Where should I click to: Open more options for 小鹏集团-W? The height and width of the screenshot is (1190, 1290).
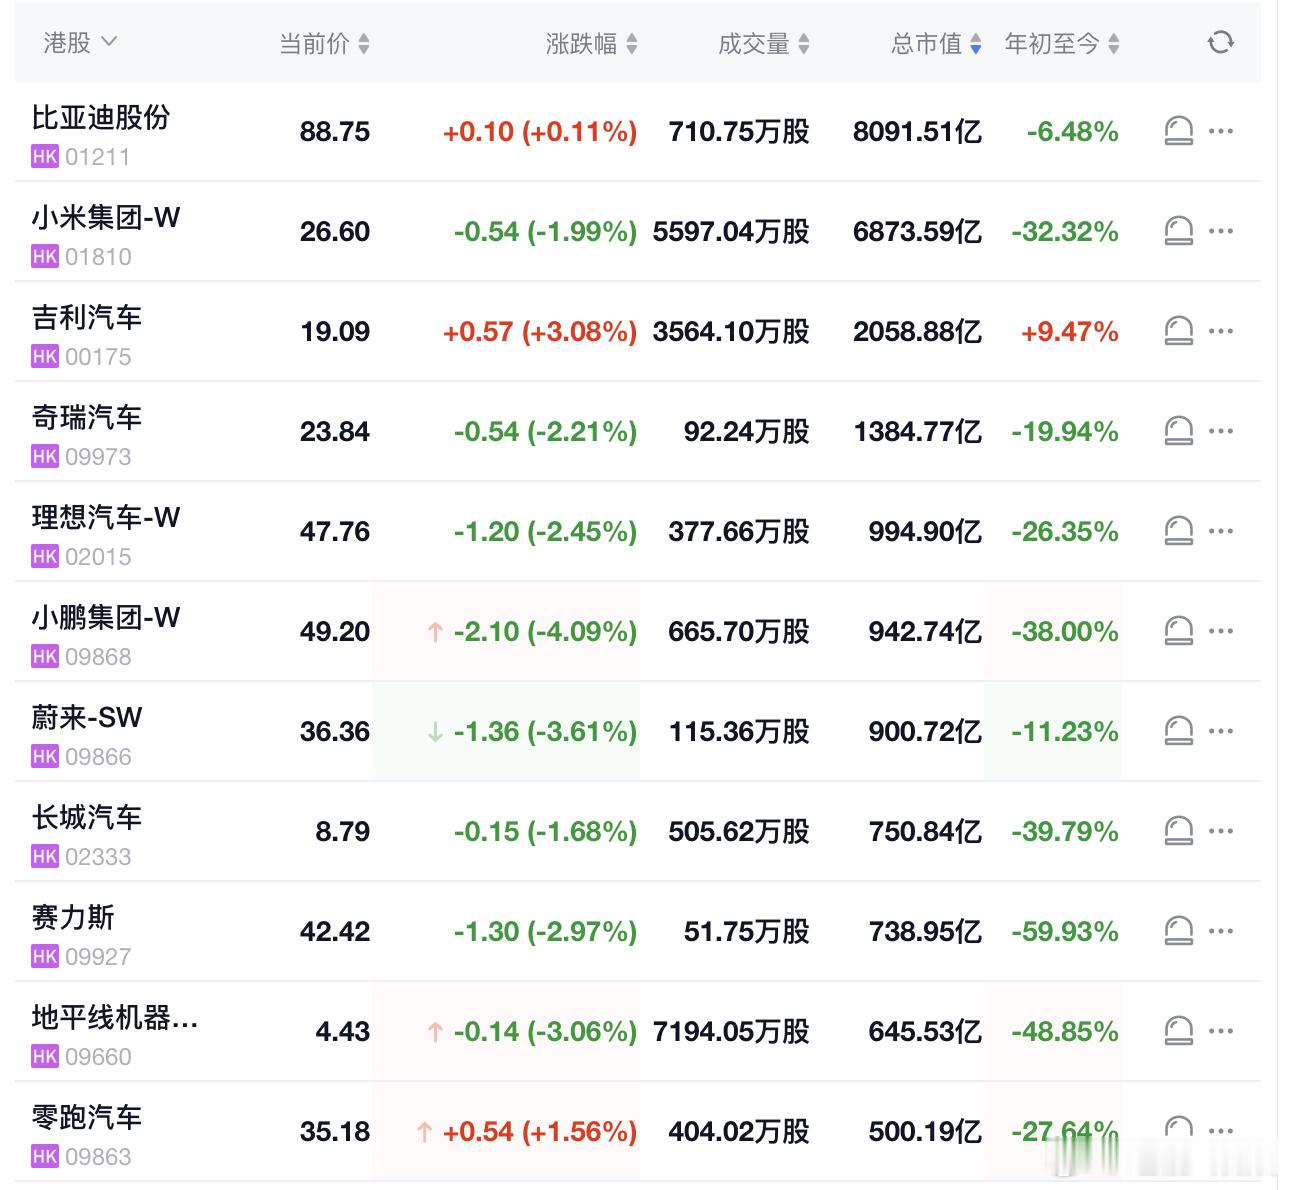(x=1221, y=631)
